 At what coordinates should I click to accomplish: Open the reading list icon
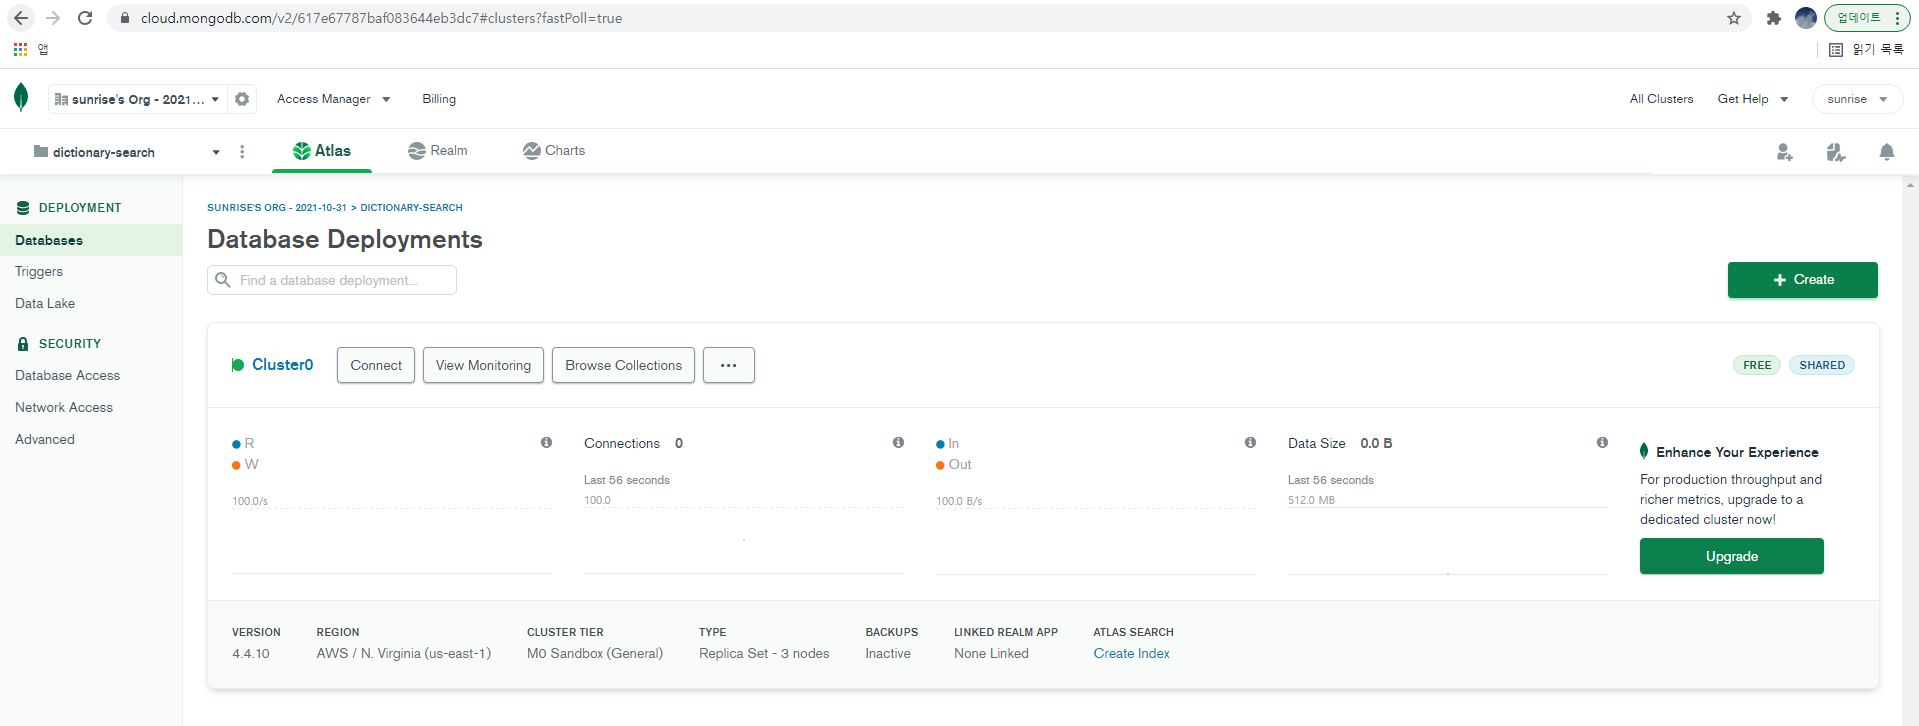[1836, 49]
